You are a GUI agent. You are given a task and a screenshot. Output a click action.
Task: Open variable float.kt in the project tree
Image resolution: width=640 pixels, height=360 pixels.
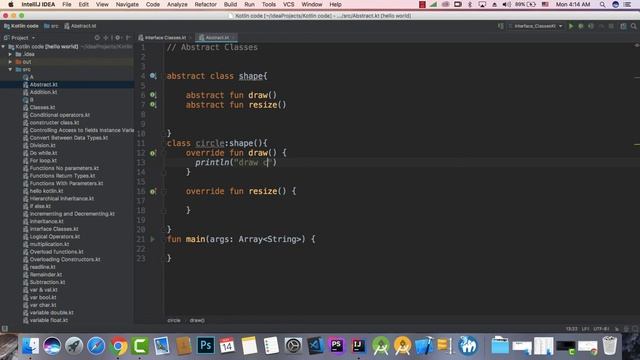tap(49, 320)
